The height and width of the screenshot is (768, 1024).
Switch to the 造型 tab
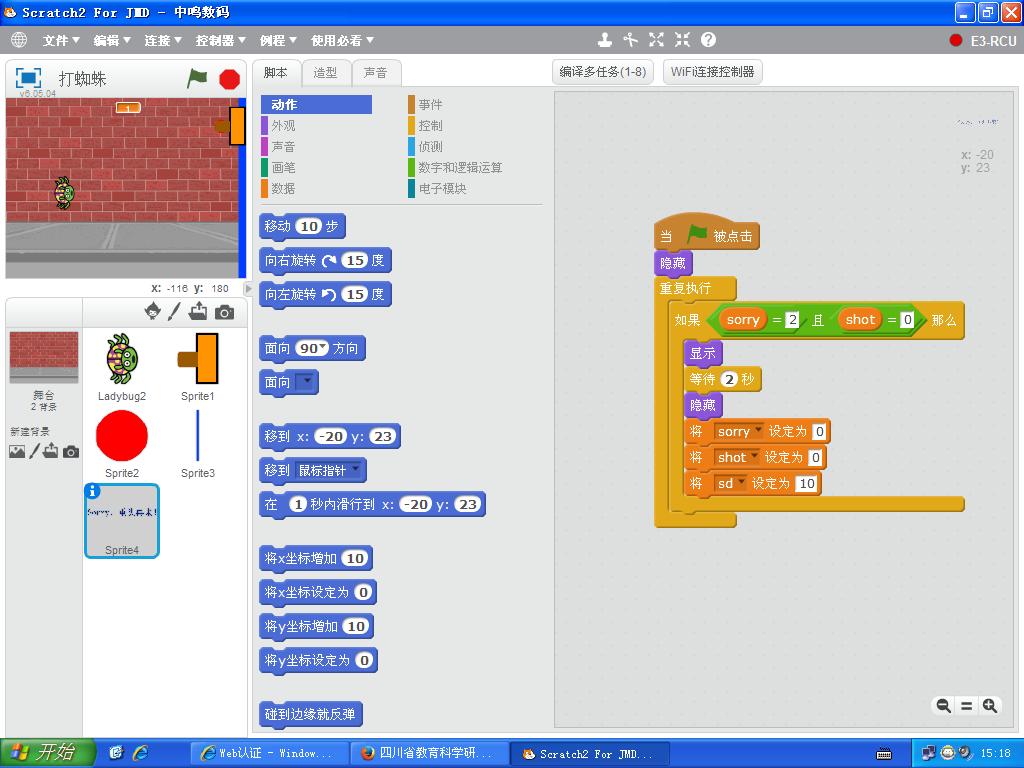click(325, 72)
